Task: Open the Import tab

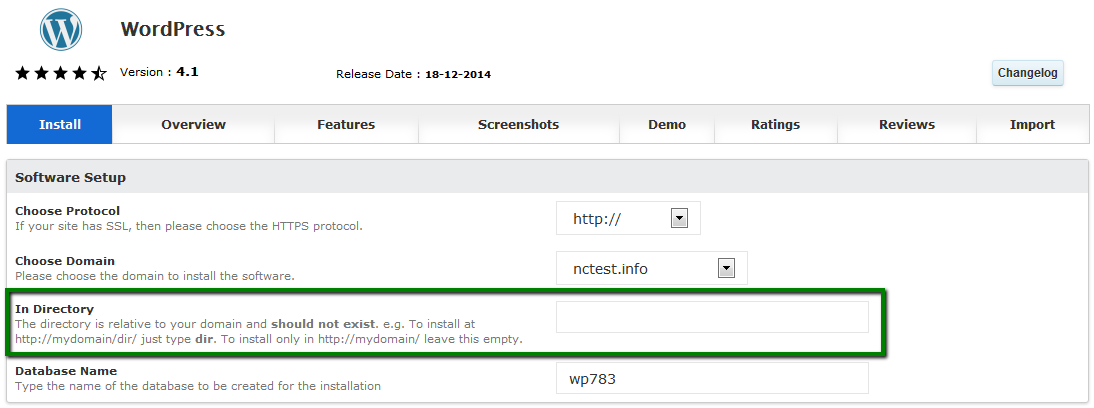Action: (x=1033, y=125)
